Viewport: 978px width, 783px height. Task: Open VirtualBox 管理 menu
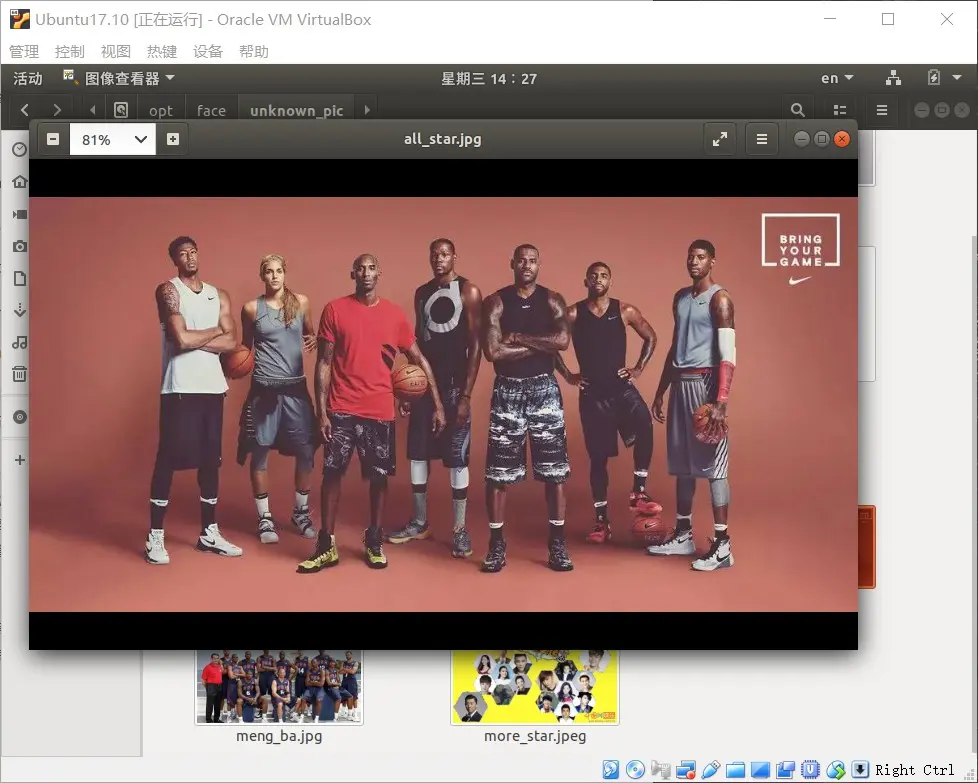coord(24,51)
